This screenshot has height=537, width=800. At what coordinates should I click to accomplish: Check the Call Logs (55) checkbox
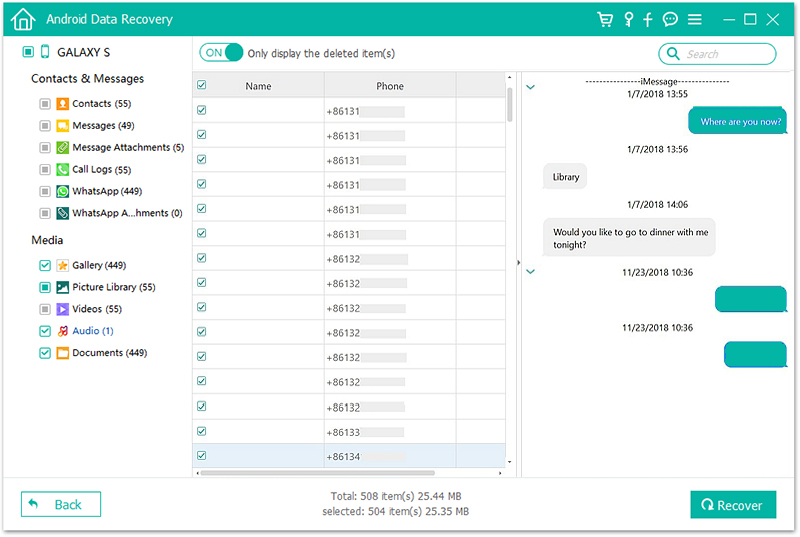tap(45, 170)
